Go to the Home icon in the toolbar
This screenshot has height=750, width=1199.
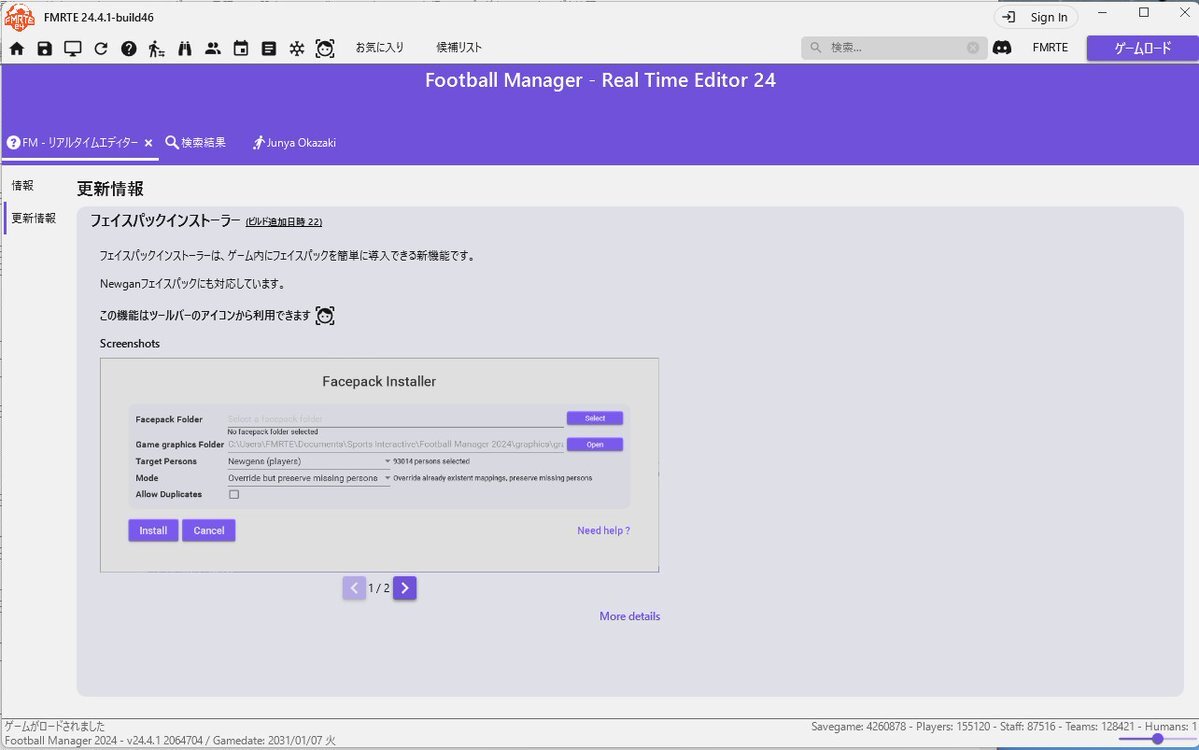click(x=17, y=48)
